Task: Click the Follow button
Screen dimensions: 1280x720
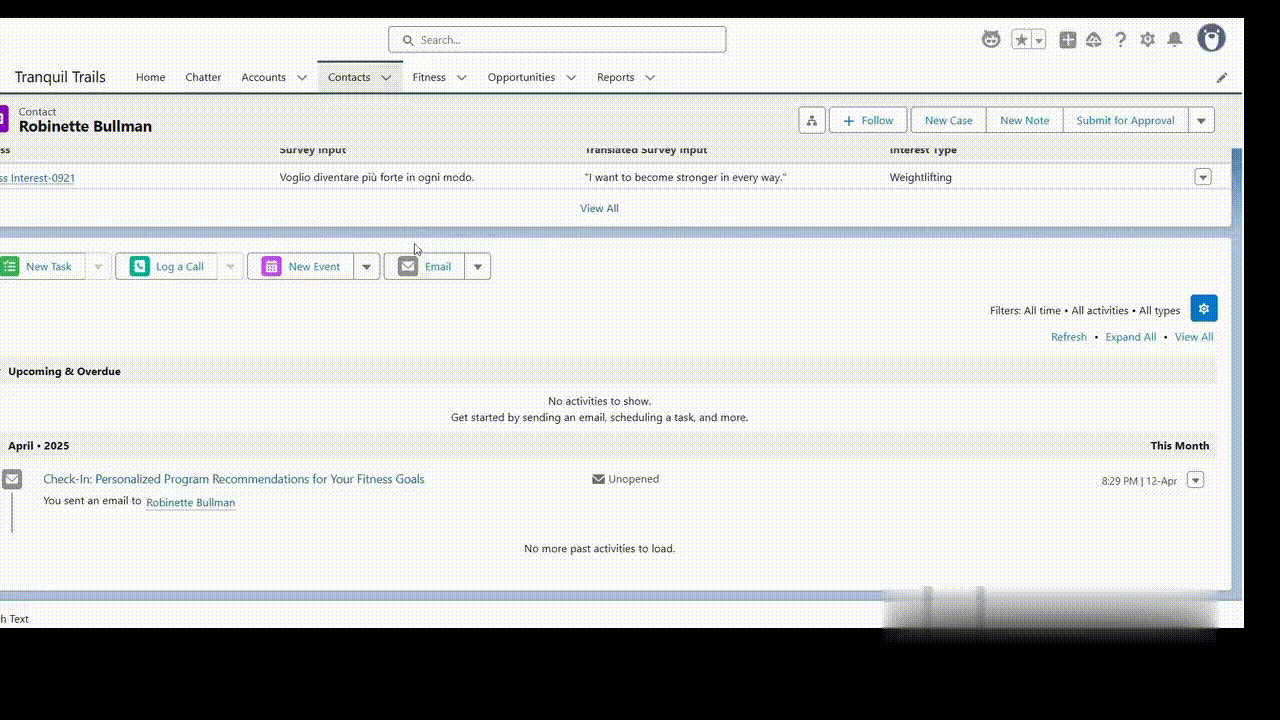Action: [x=868, y=120]
